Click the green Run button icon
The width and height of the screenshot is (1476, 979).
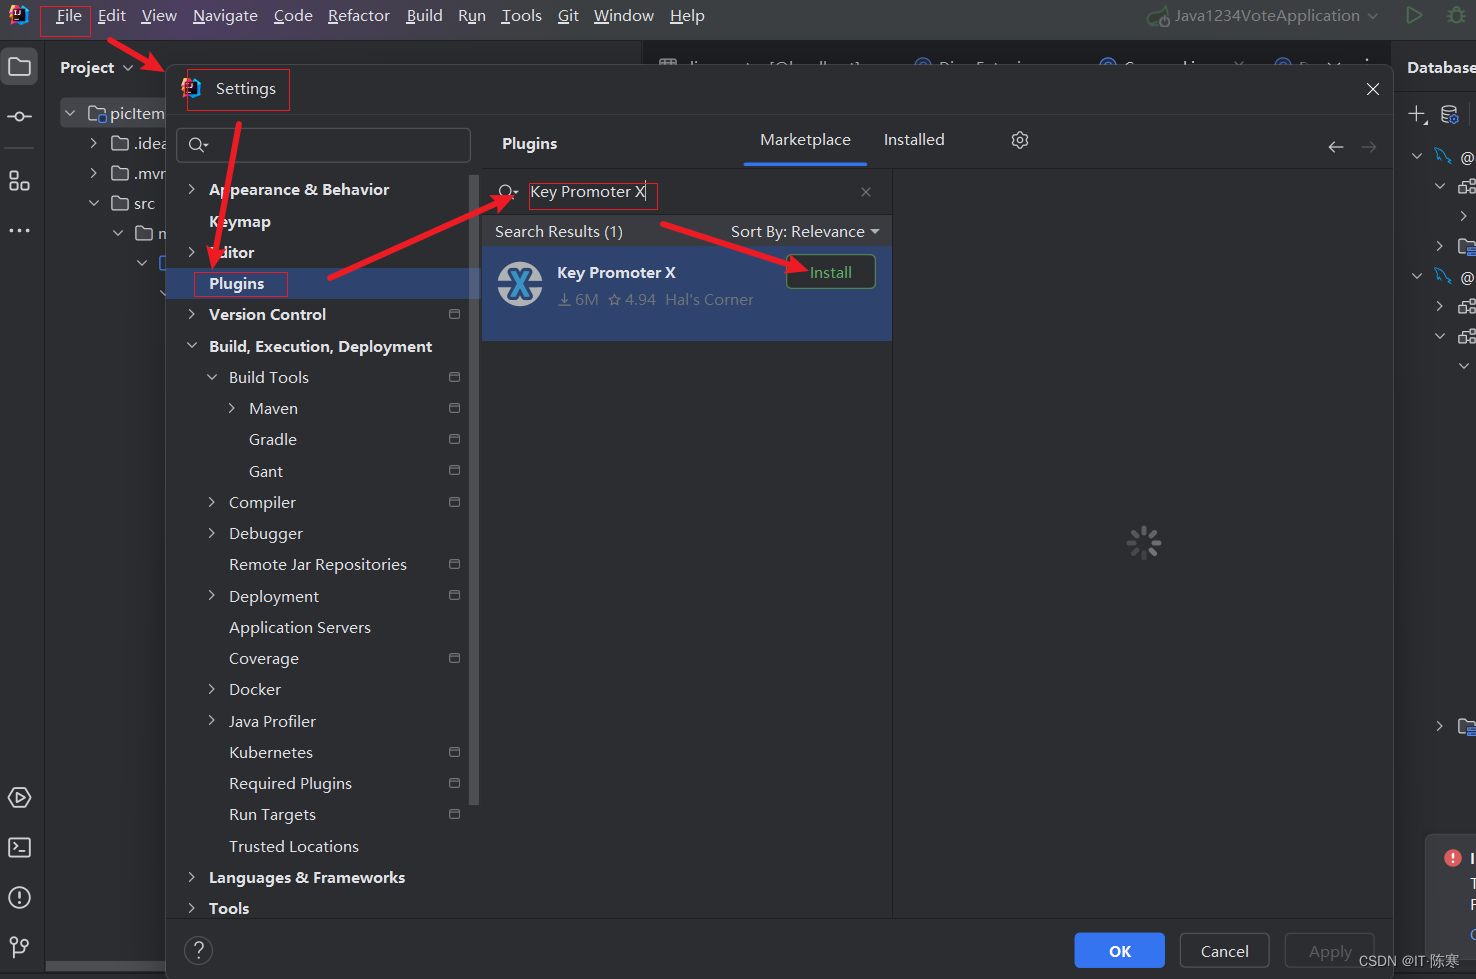tap(1414, 15)
